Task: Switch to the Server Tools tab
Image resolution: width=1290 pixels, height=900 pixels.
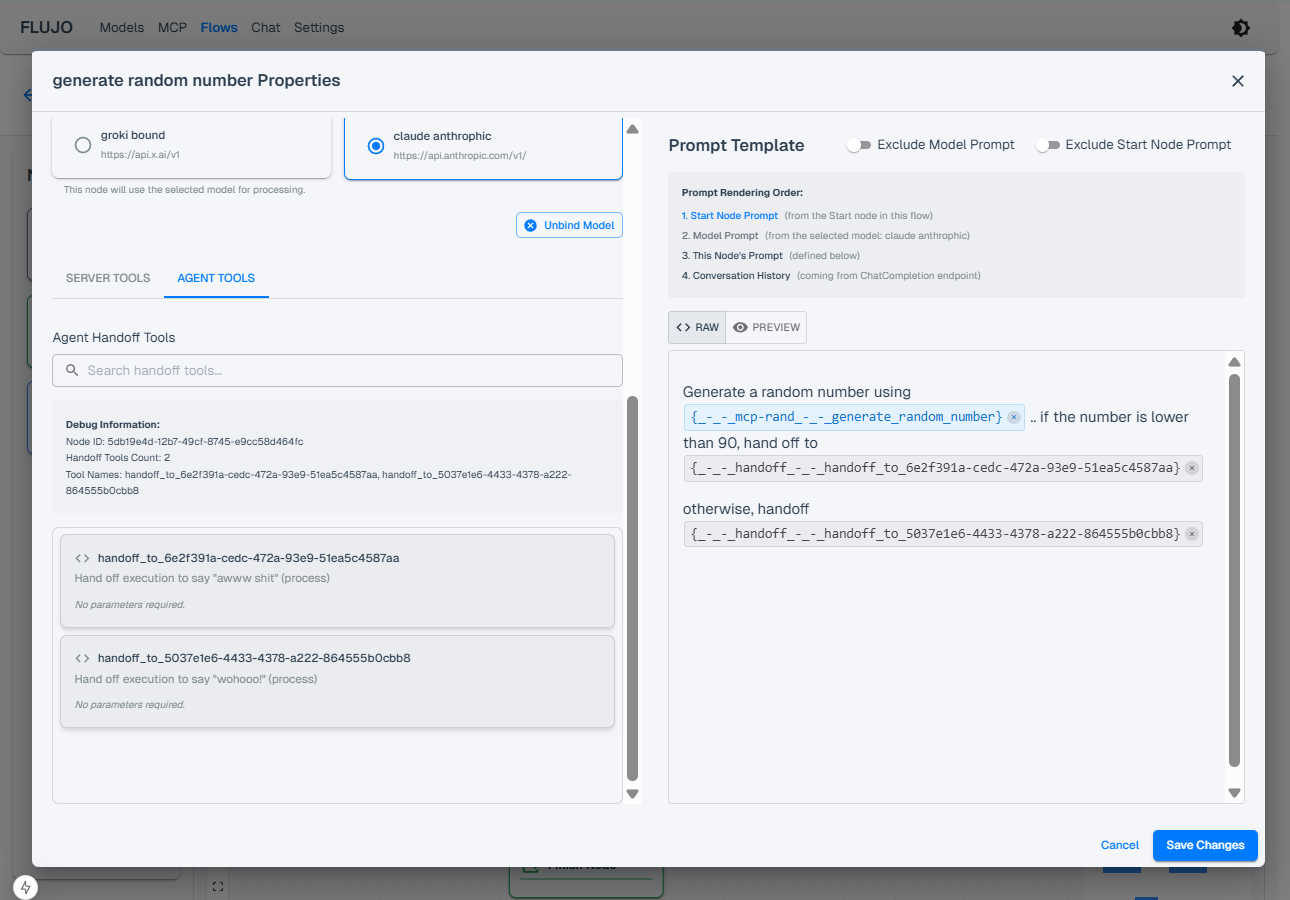Action: (108, 278)
